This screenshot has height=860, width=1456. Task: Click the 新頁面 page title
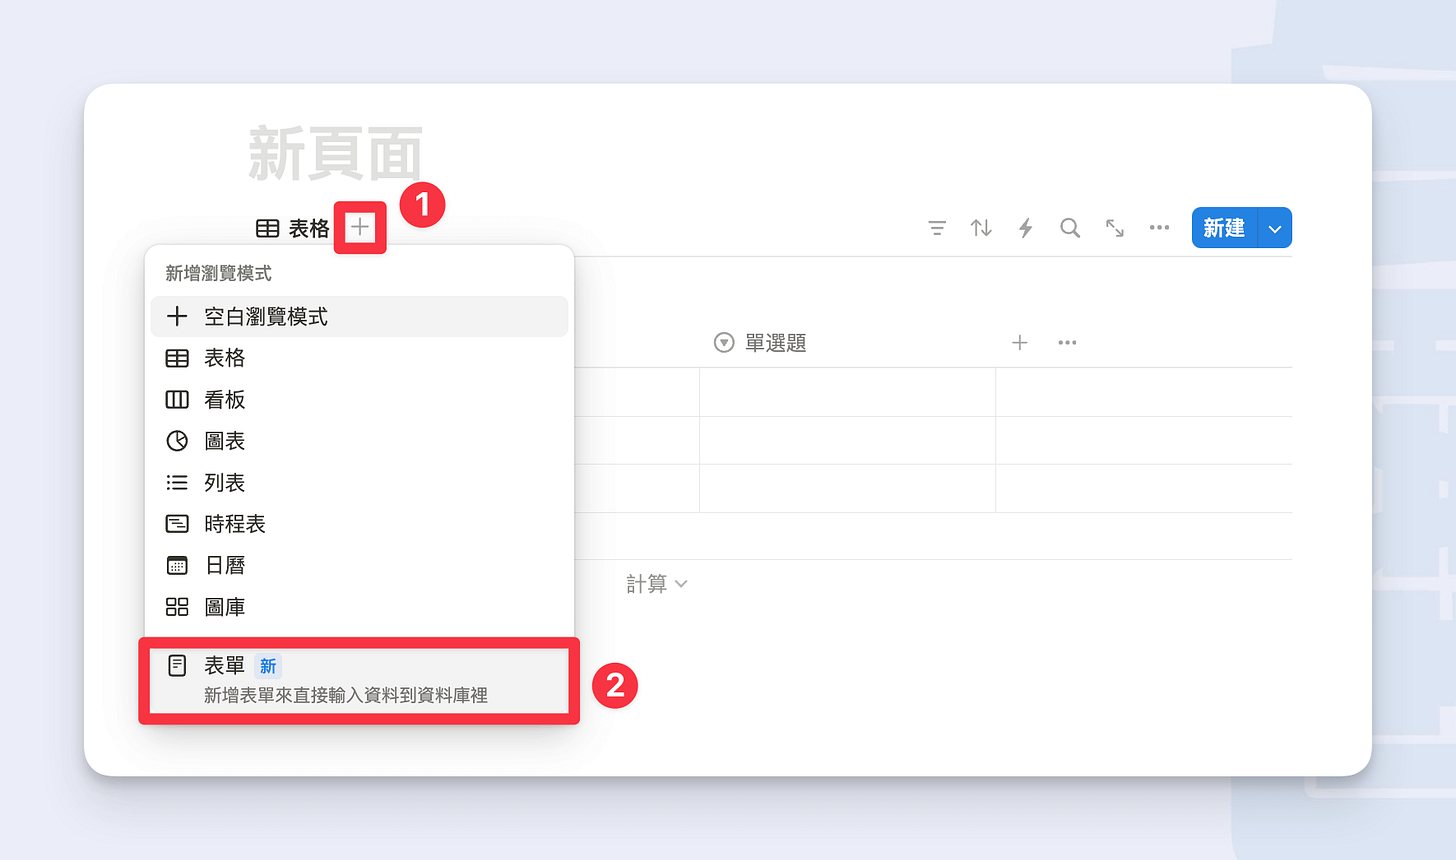pyautogui.click(x=335, y=155)
